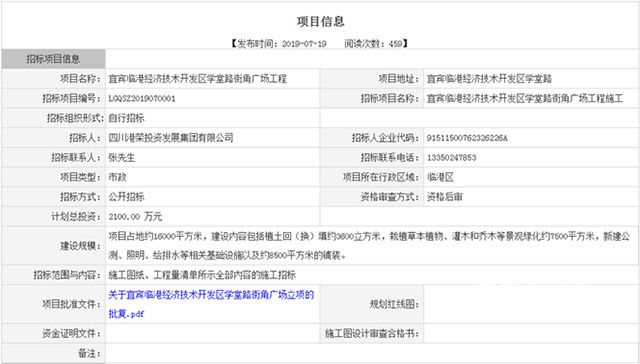Screen dimensions: 640x364
Task: Click the qualification review value 资格后审
Action: [x=444, y=197]
